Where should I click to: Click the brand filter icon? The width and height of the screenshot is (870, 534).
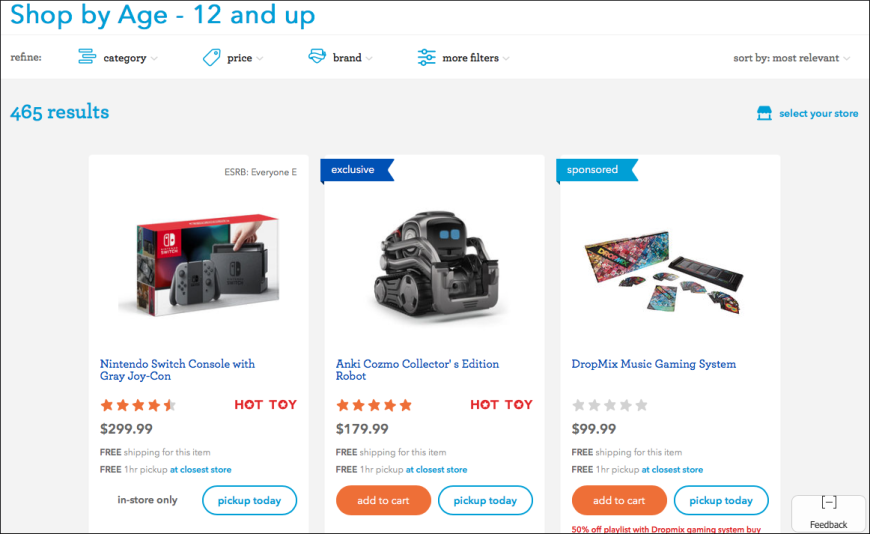317,56
